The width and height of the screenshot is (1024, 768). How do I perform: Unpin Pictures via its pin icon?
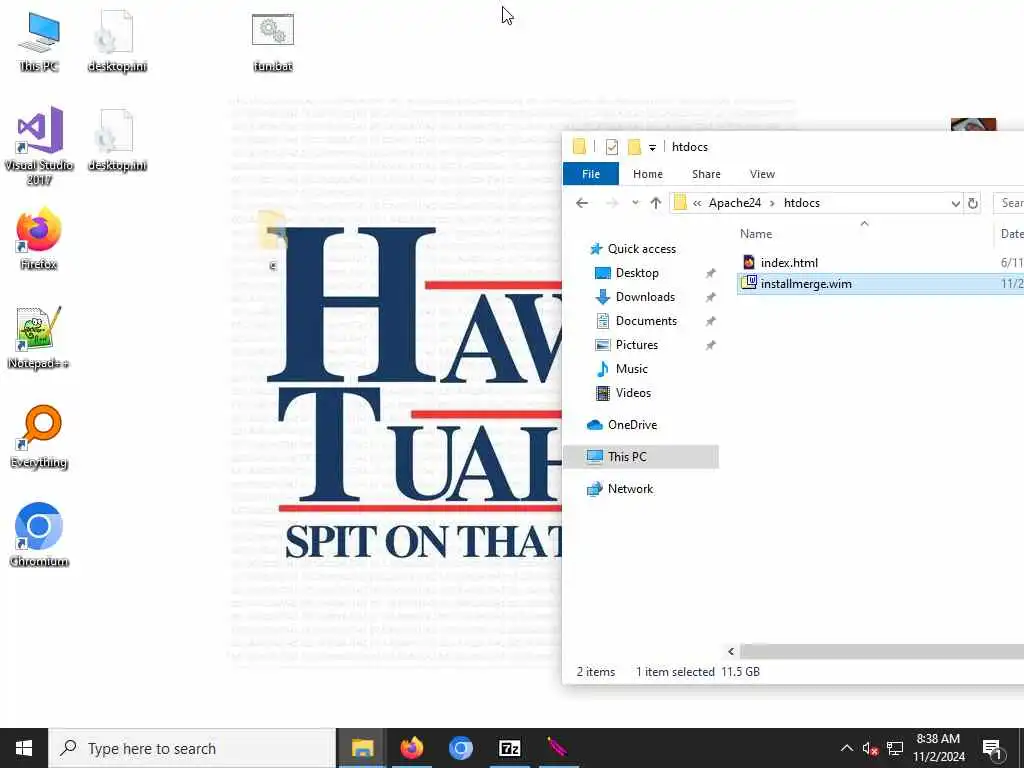[710, 345]
